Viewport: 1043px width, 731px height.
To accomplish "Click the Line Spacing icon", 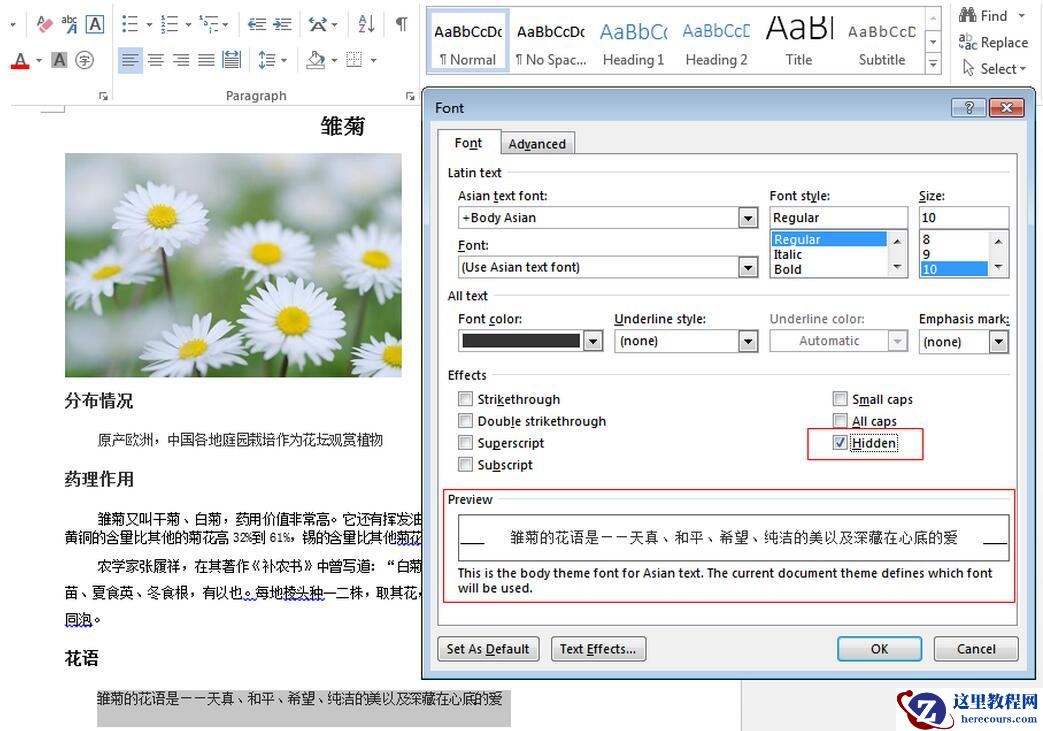I will (267, 61).
